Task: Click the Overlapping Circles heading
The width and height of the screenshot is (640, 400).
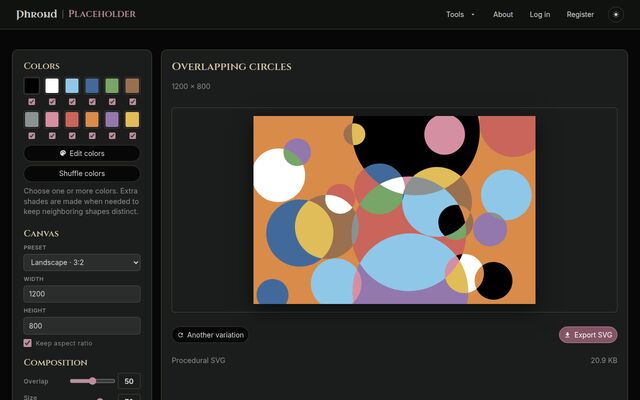Action: click(231, 67)
